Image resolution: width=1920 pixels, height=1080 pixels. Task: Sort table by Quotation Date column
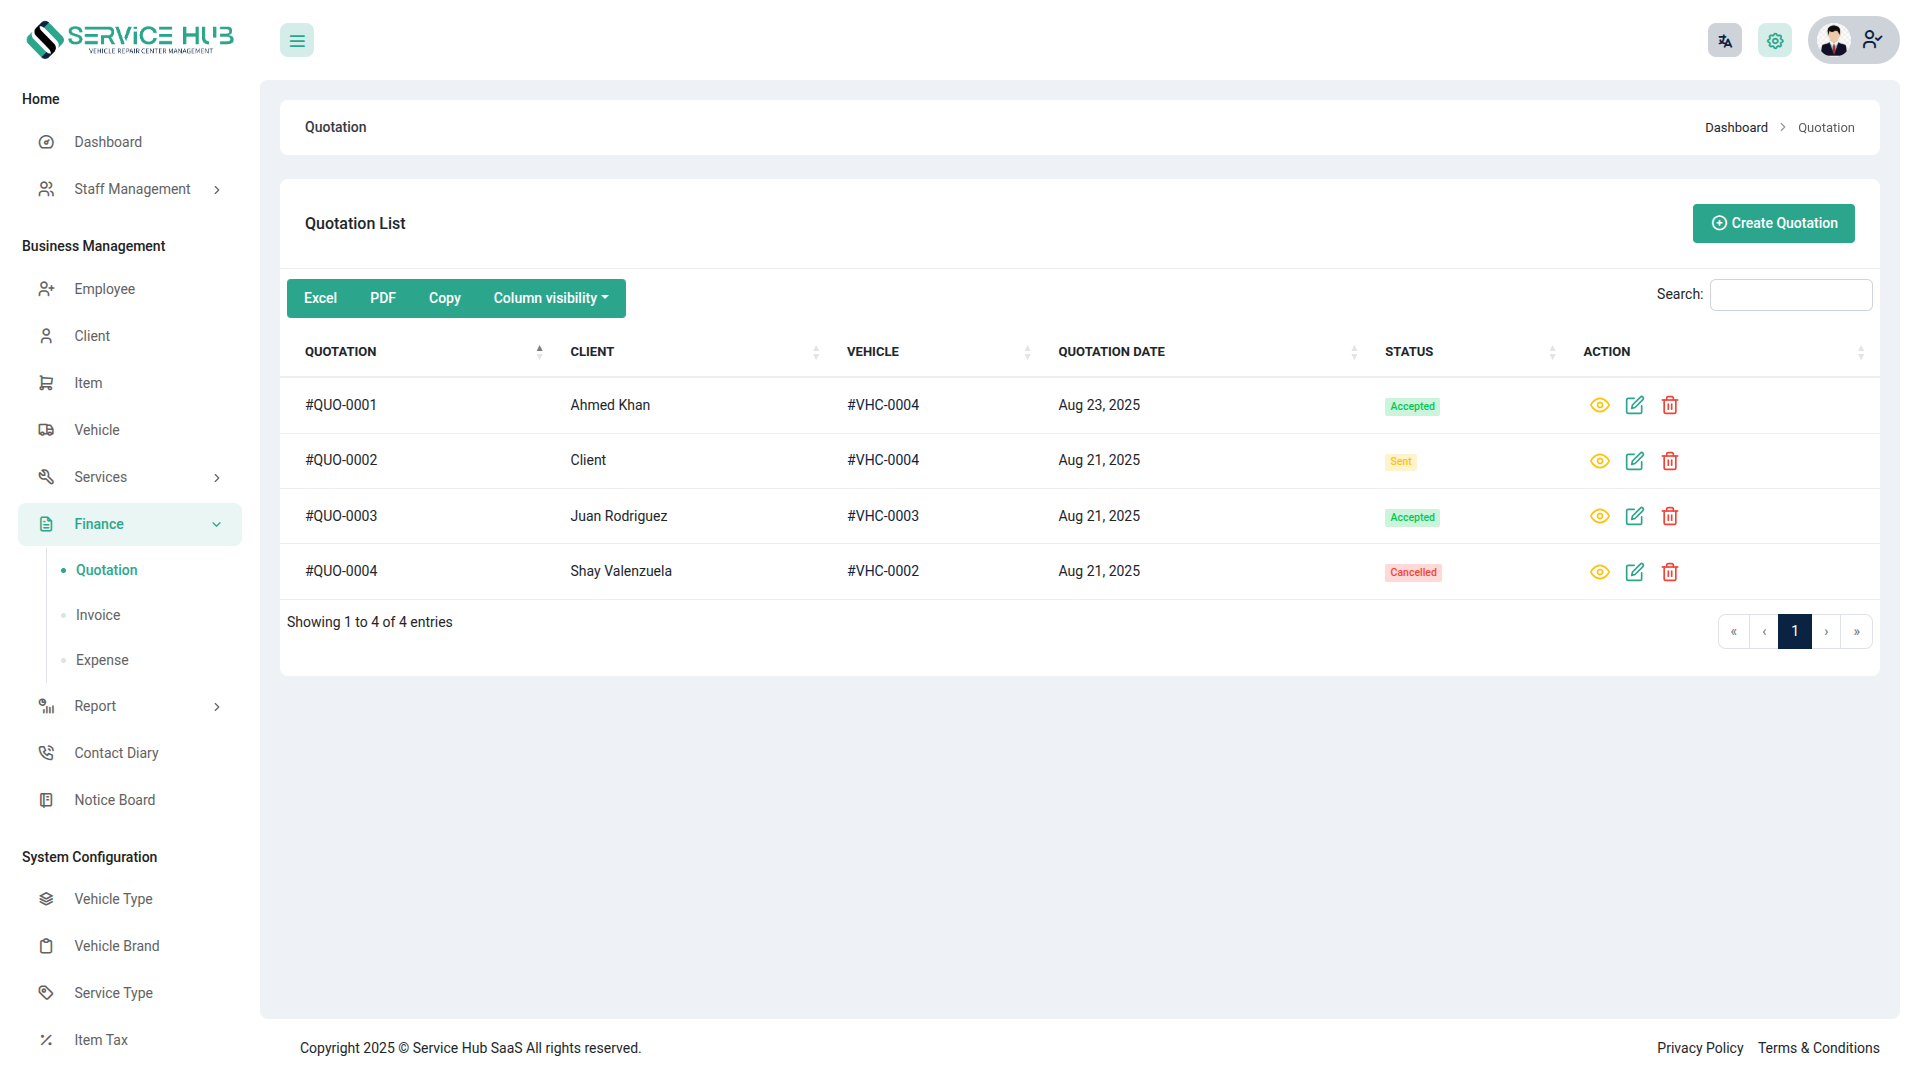[1111, 352]
